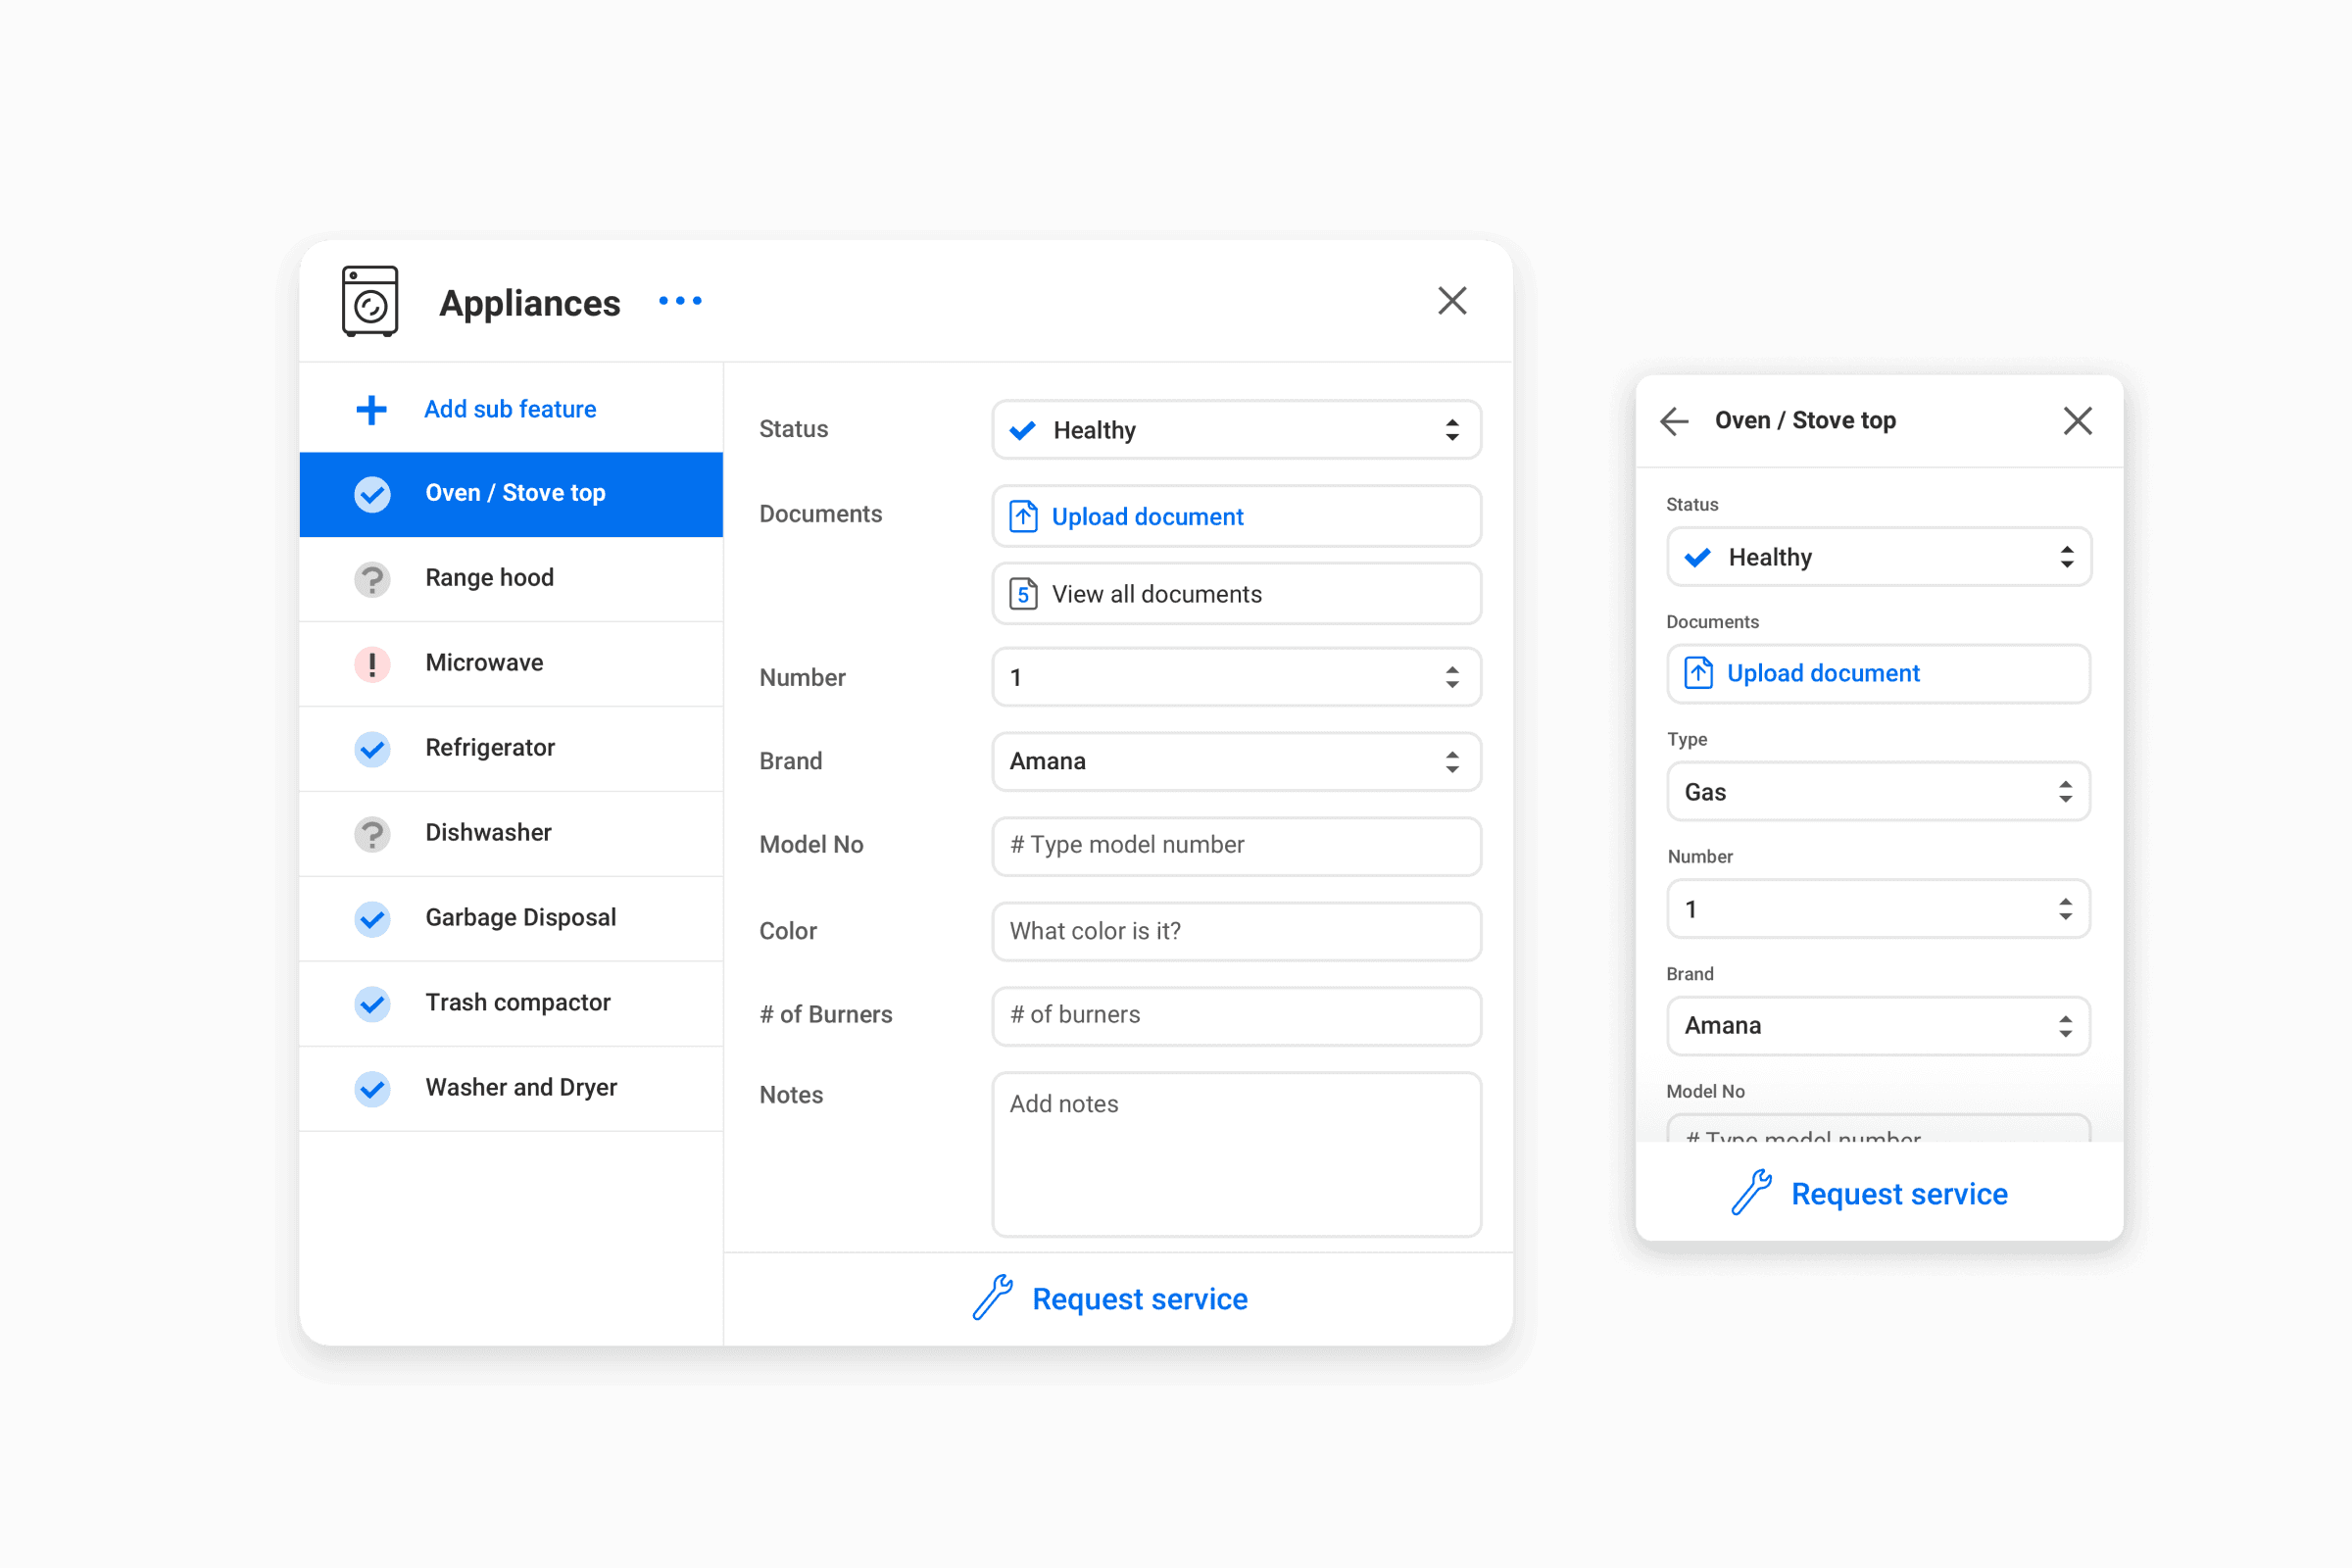Click the check status icon beside Oven / Stove top

coord(372,494)
